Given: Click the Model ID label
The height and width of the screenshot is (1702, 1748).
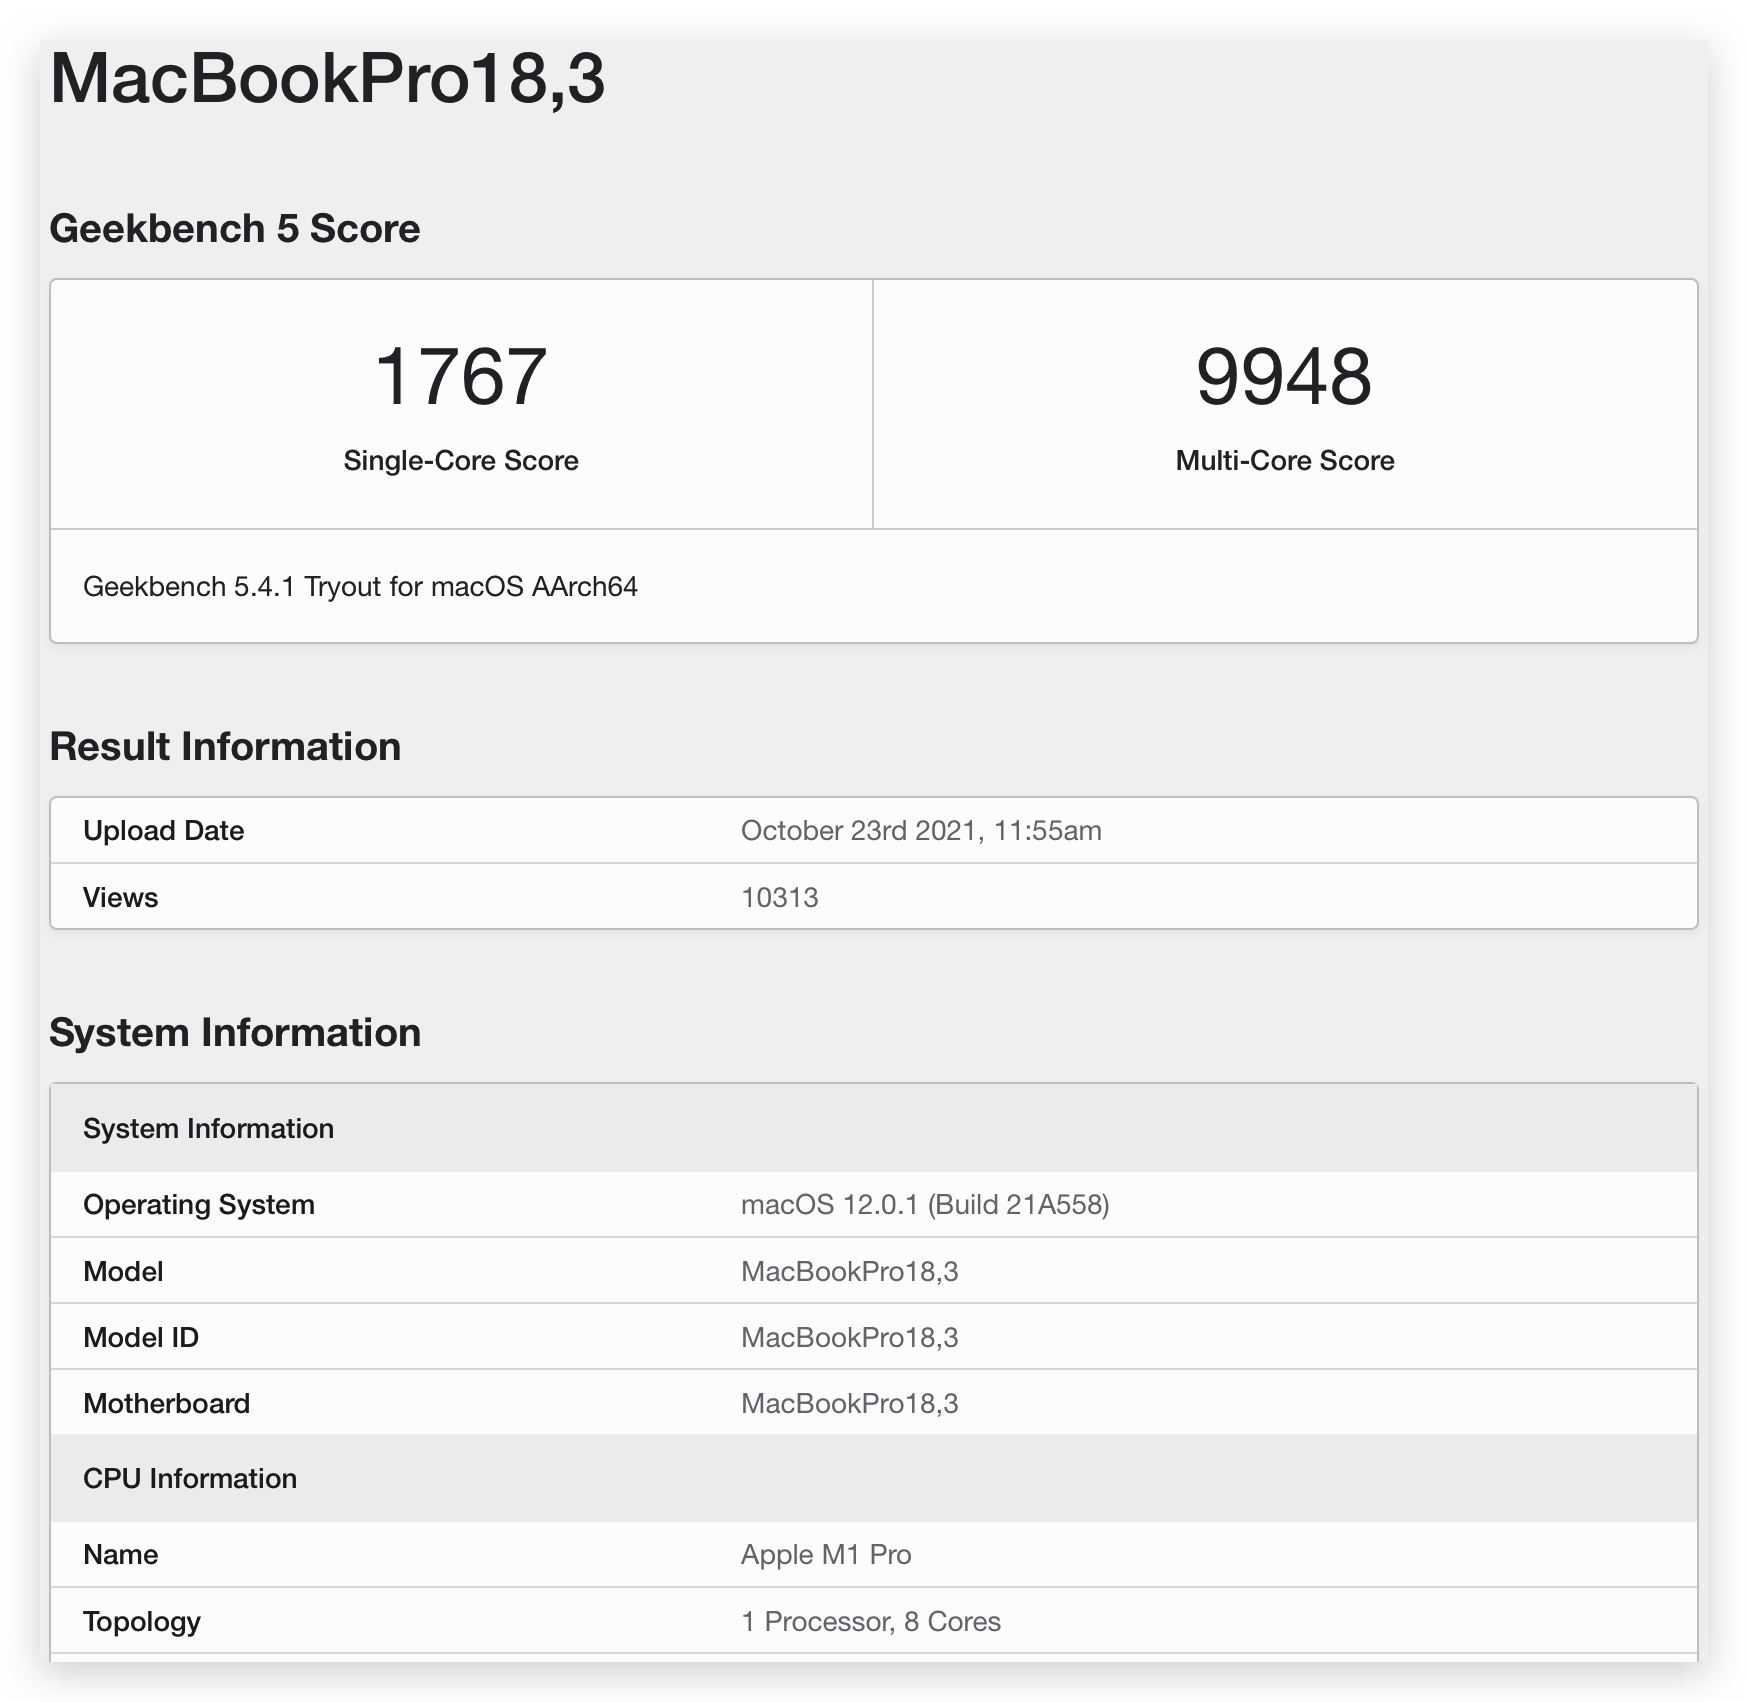Looking at the screenshot, I should pos(141,1337).
